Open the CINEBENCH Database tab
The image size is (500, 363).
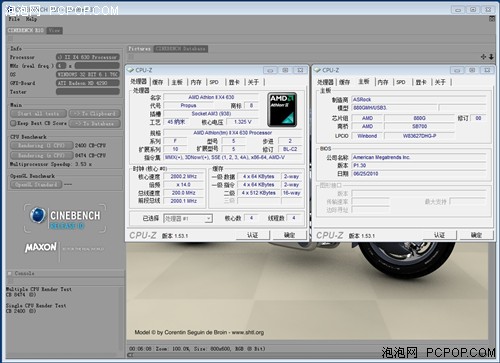pos(181,49)
